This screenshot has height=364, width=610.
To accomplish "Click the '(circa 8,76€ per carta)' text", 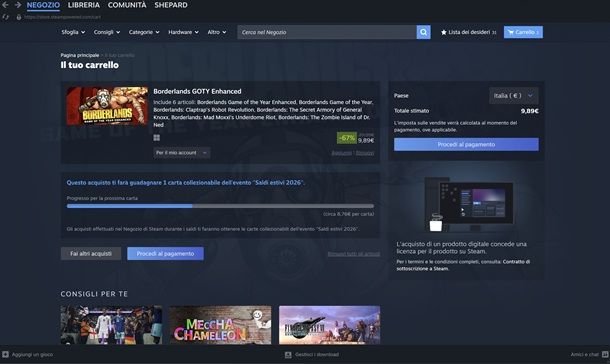I will tap(349, 214).
